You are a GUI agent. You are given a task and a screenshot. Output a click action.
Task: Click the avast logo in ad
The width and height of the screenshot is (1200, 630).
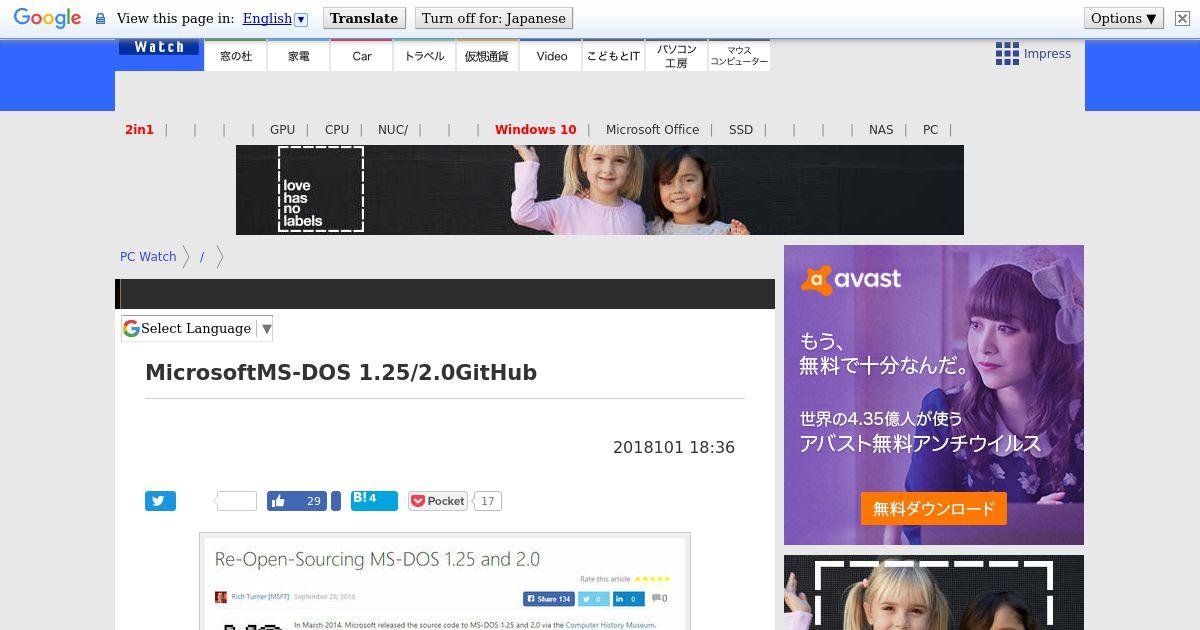tap(851, 280)
